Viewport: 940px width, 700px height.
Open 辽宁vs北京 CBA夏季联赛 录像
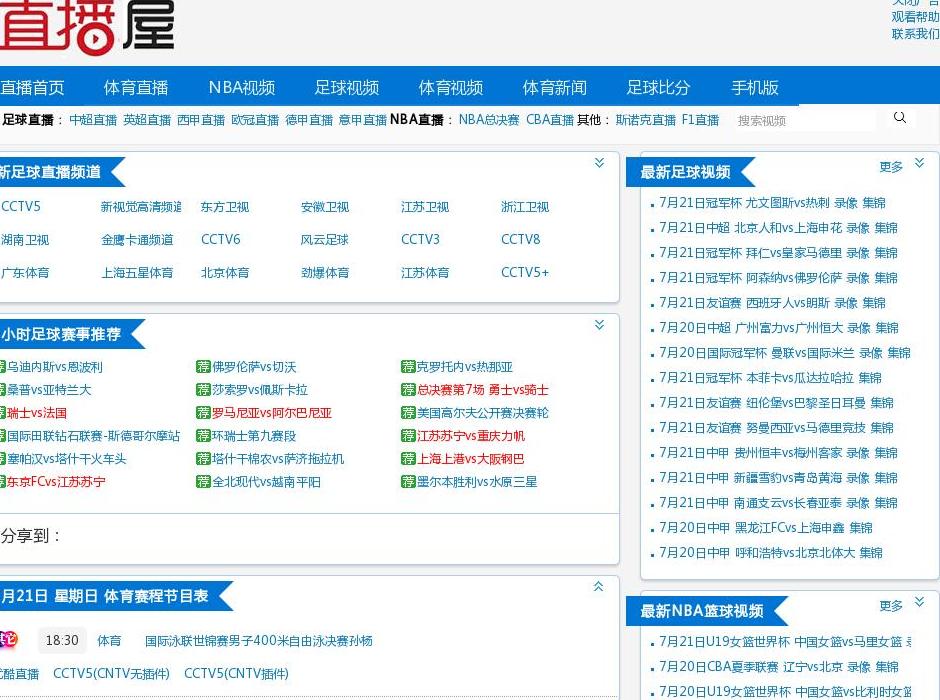[858, 667]
